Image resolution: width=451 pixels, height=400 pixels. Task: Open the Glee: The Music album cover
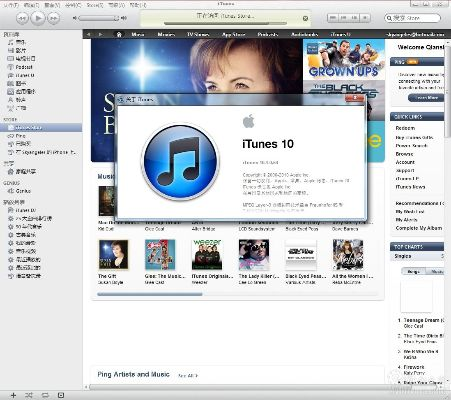(160, 254)
